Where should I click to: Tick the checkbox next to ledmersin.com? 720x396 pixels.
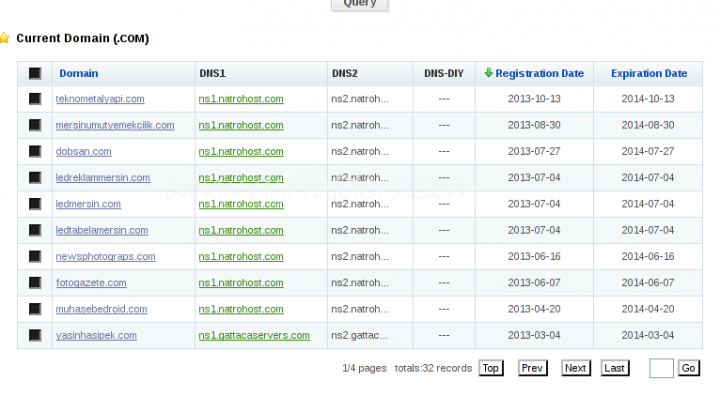click(x=35, y=204)
